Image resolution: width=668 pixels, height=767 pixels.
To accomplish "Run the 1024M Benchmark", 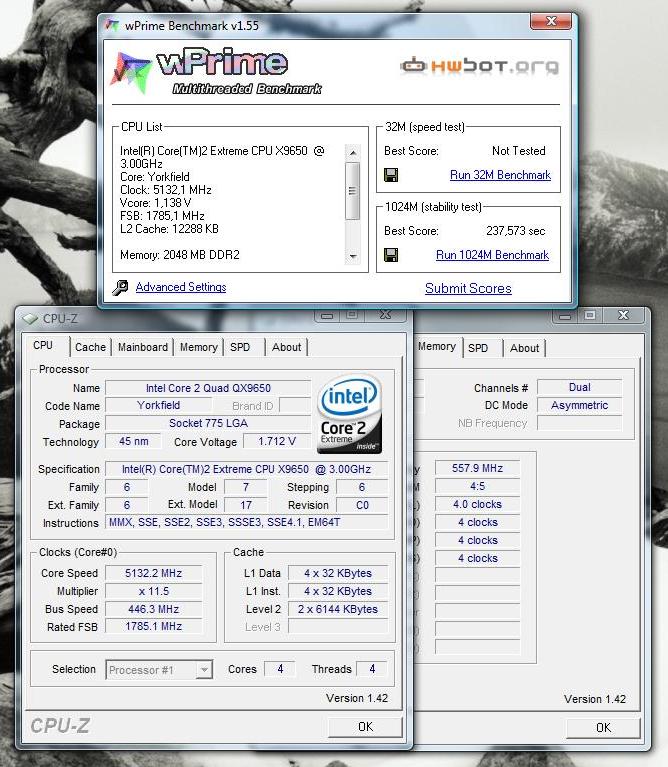I will click(492, 255).
